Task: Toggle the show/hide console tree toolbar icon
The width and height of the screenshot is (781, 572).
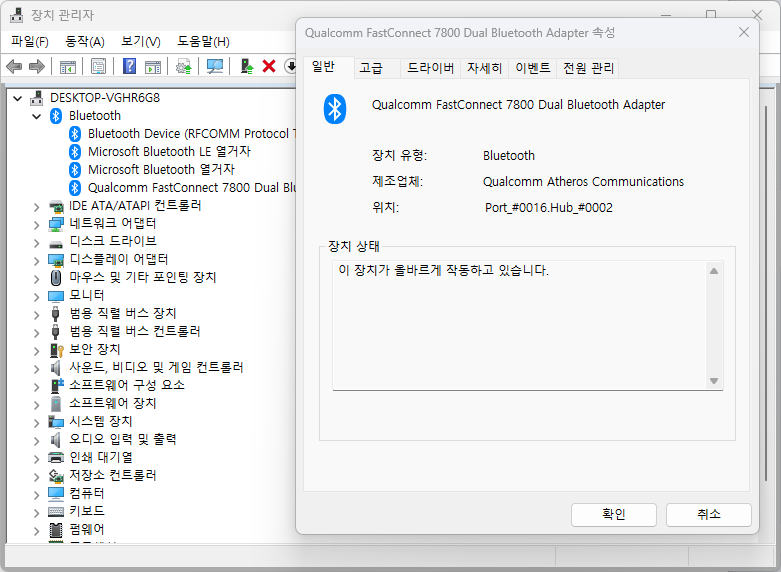Action: 68,66
